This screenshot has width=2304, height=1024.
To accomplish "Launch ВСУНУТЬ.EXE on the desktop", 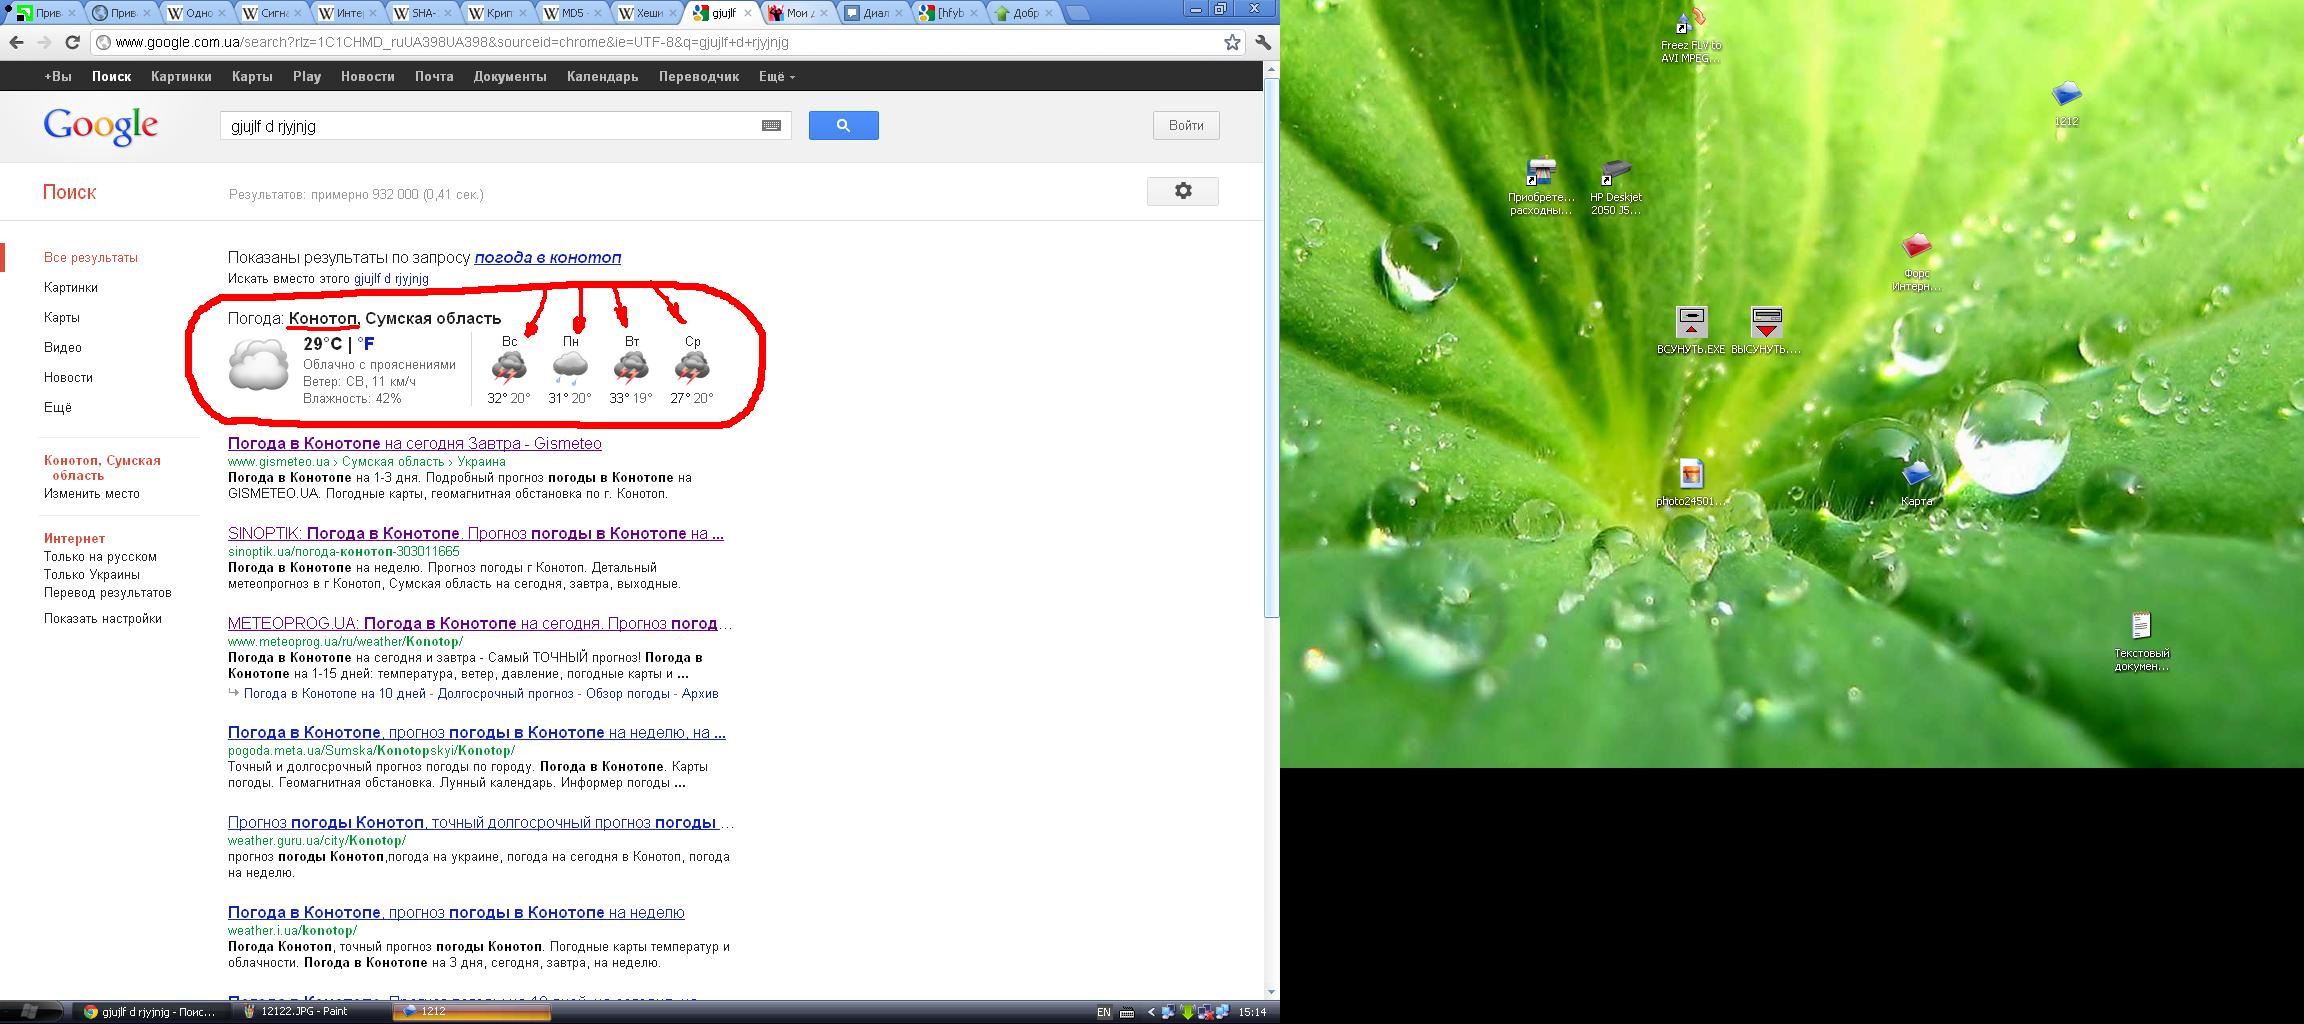I will pos(1691,330).
